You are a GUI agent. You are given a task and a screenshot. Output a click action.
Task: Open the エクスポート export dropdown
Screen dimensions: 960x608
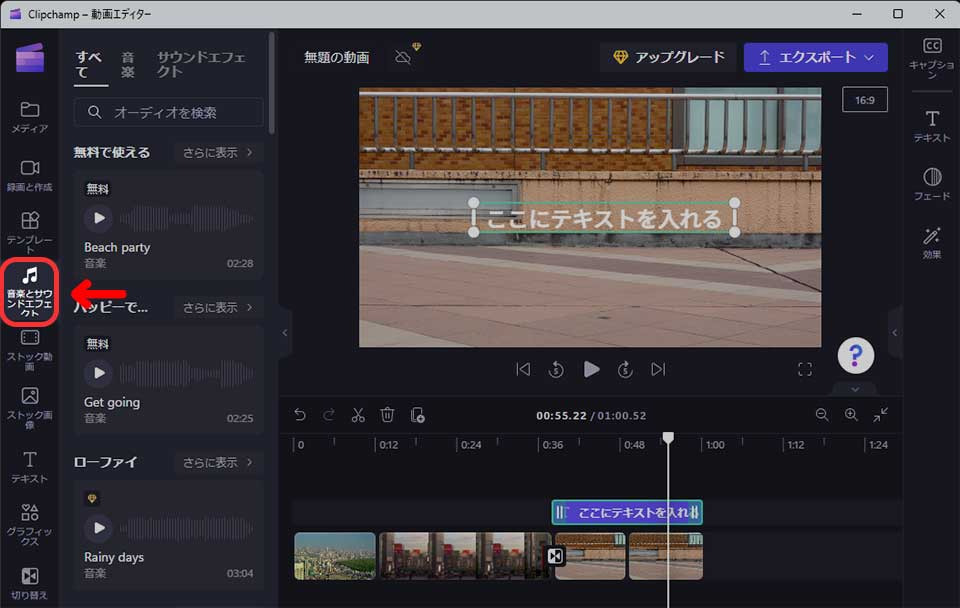pos(815,57)
